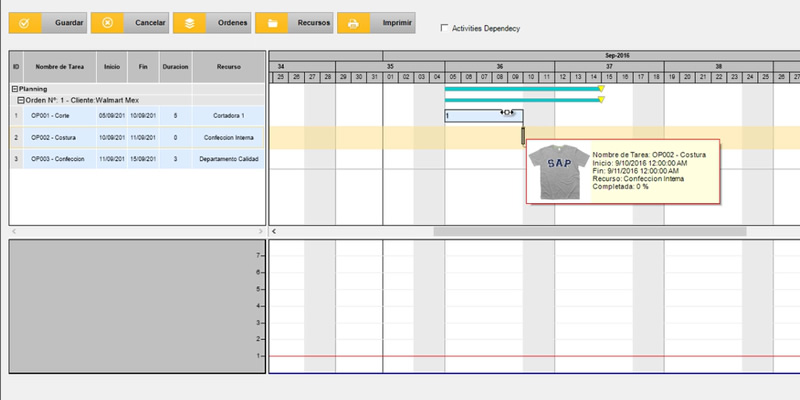Click the Recurso column header
800x400 pixels.
pos(229,66)
